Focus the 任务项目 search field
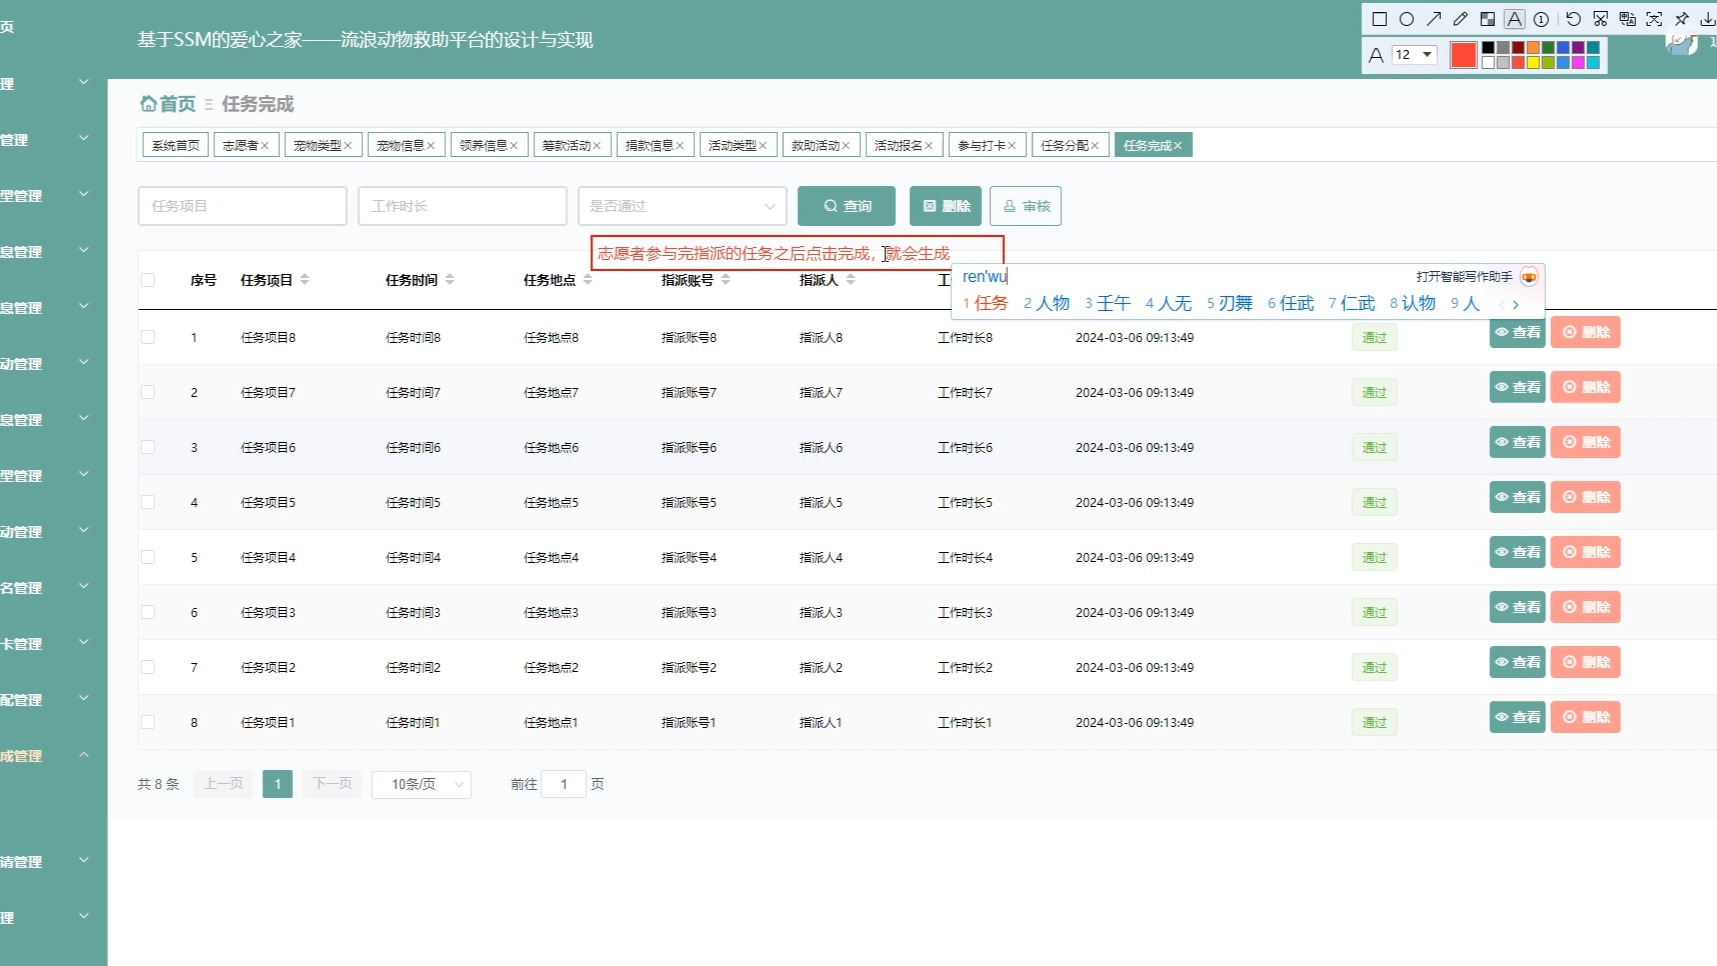This screenshot has height=966, width=1717. [x=243, y=206]
